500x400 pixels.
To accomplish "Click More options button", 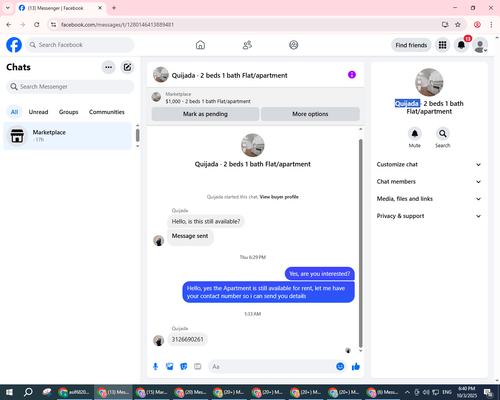I will (310, 114).
